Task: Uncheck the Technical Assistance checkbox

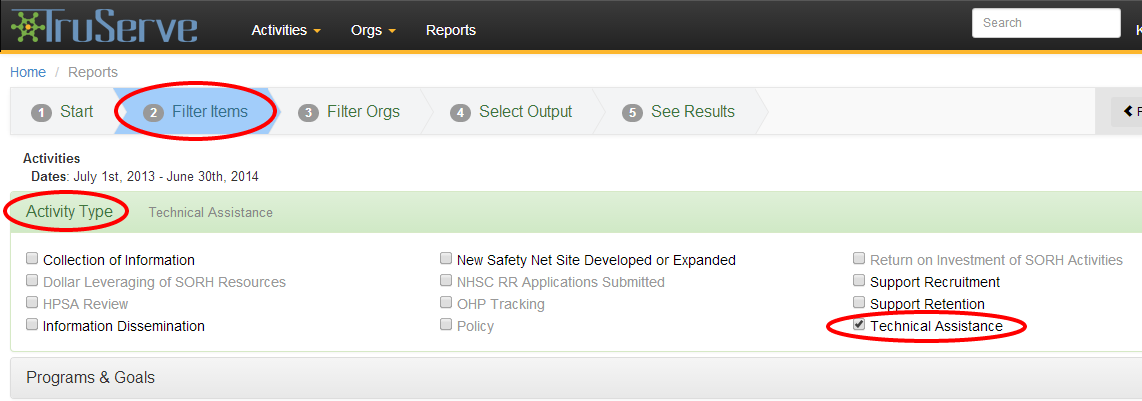Action: click(859, 325)
